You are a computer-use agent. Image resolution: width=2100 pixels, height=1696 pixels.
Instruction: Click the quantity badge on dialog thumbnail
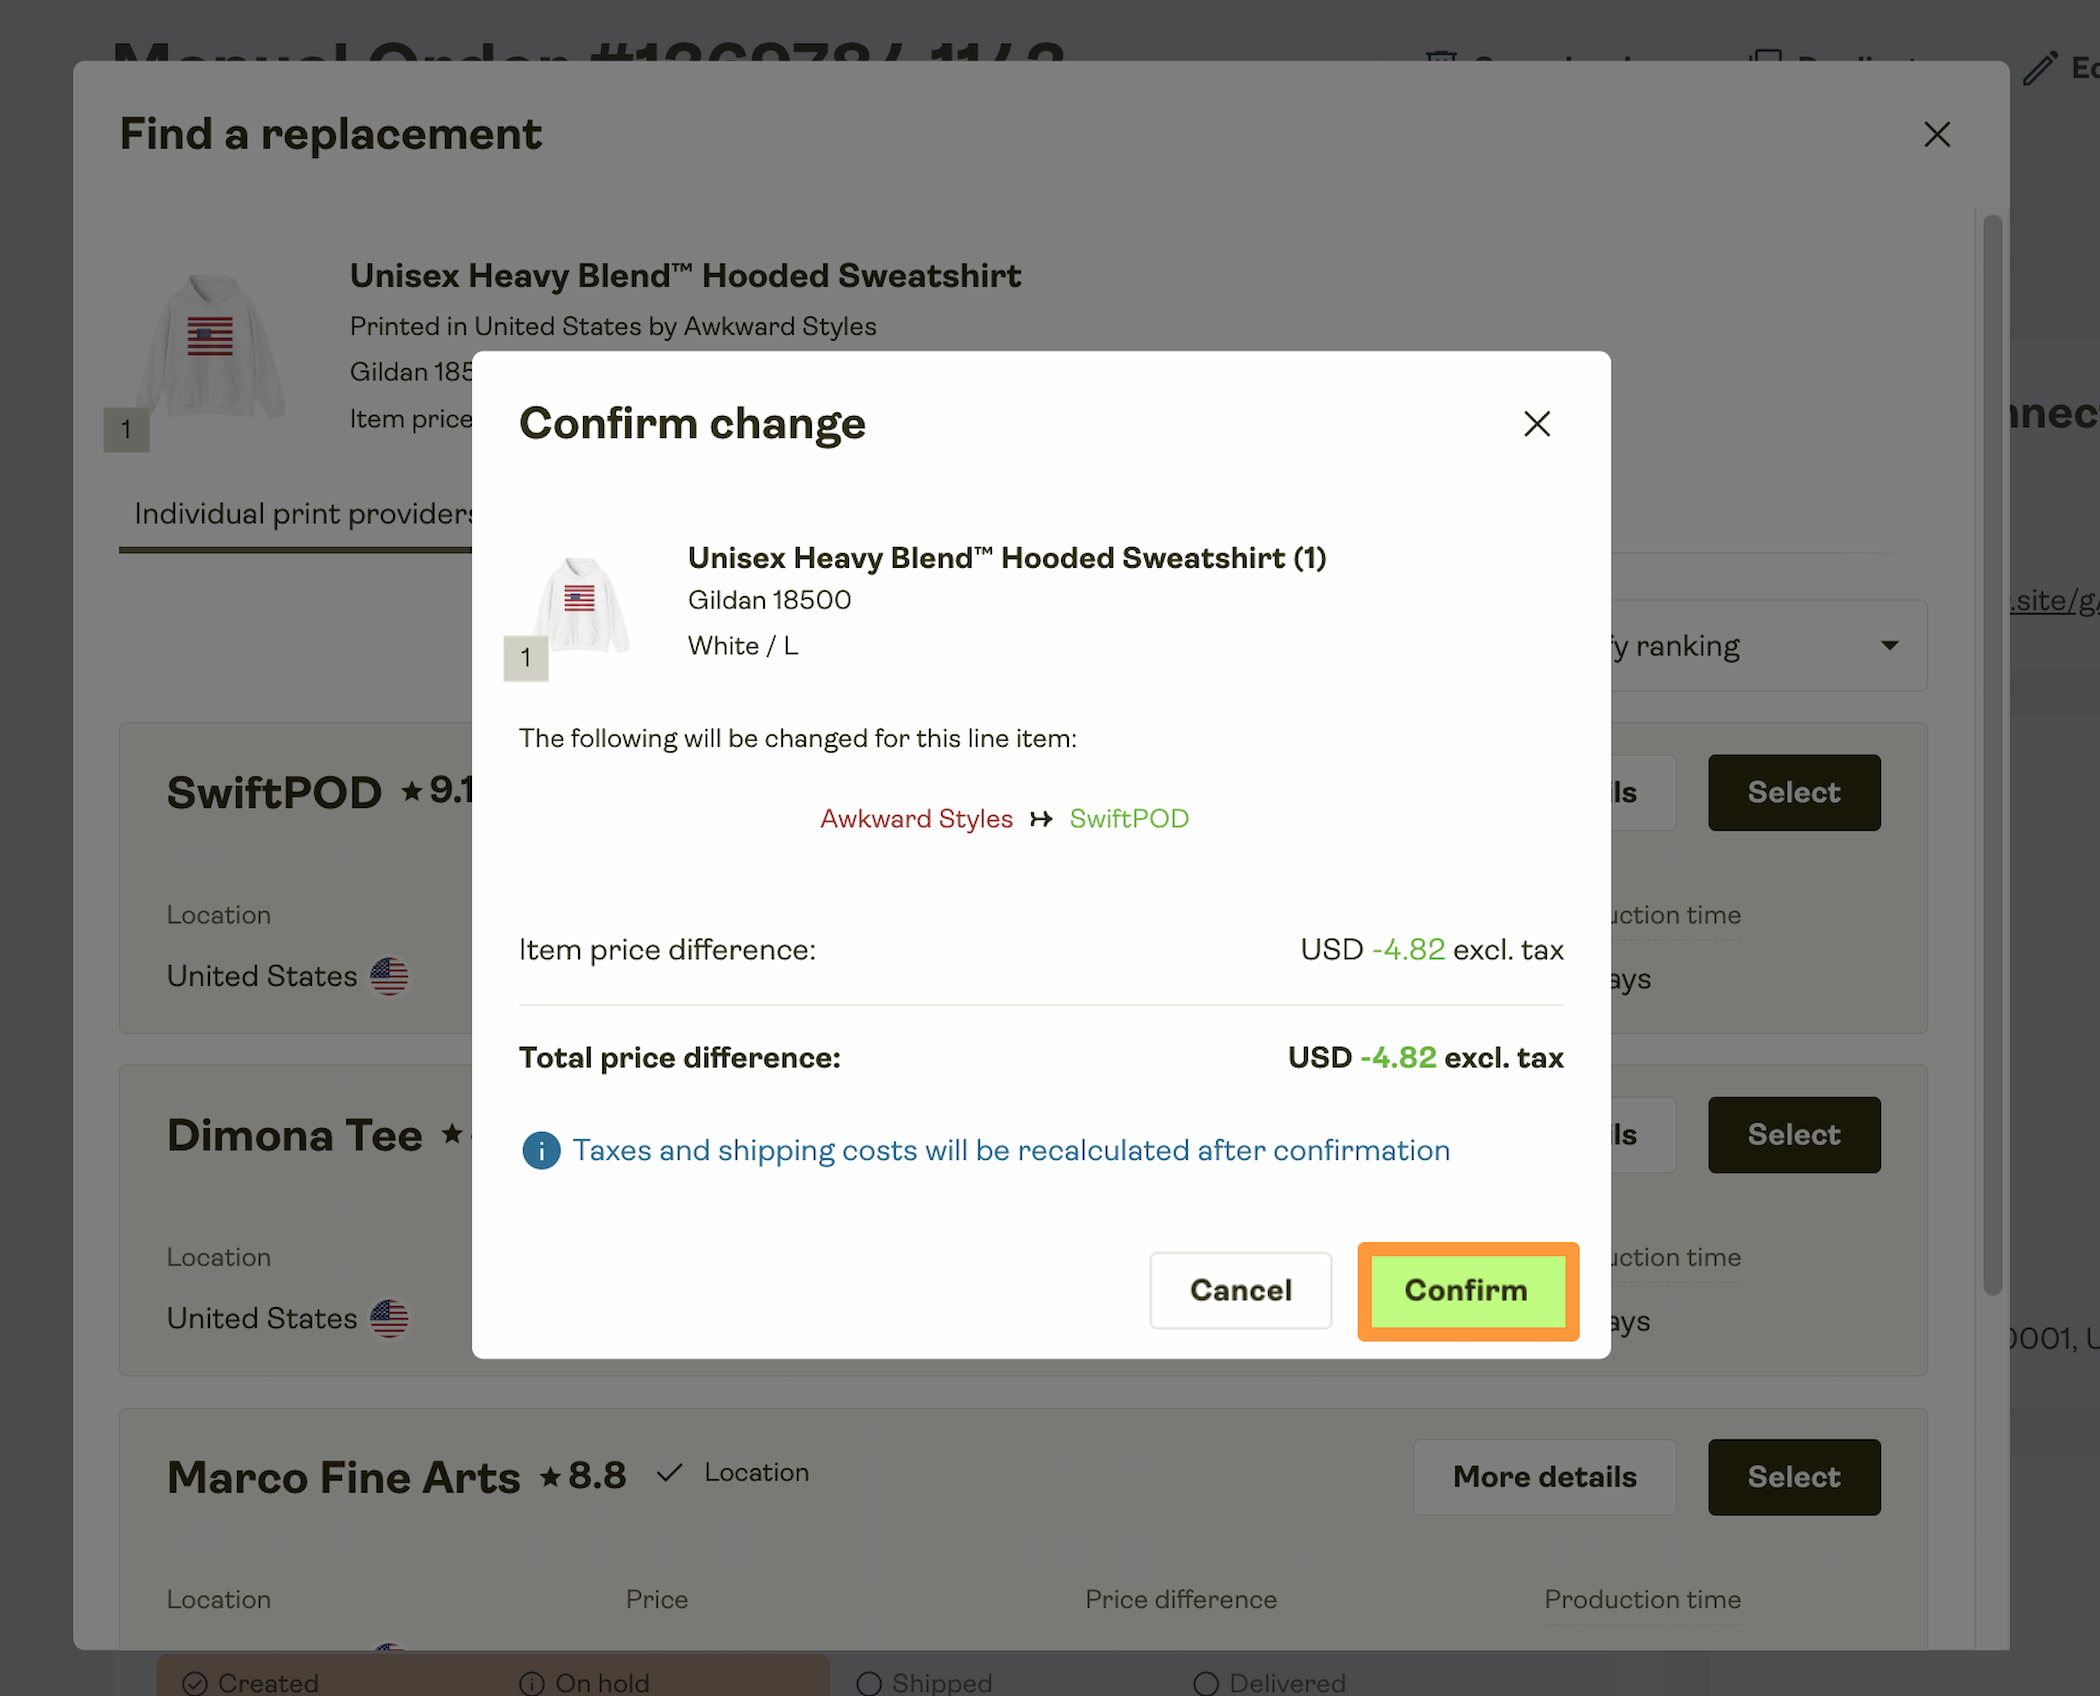coord(526,658)
